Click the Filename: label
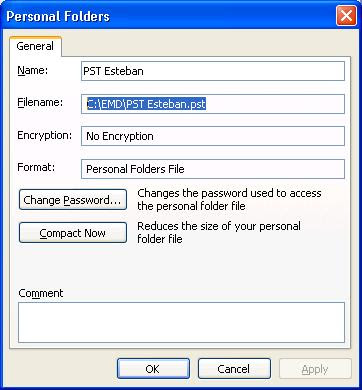This screenshot has height=390, width=362. (x=40, y=102)
